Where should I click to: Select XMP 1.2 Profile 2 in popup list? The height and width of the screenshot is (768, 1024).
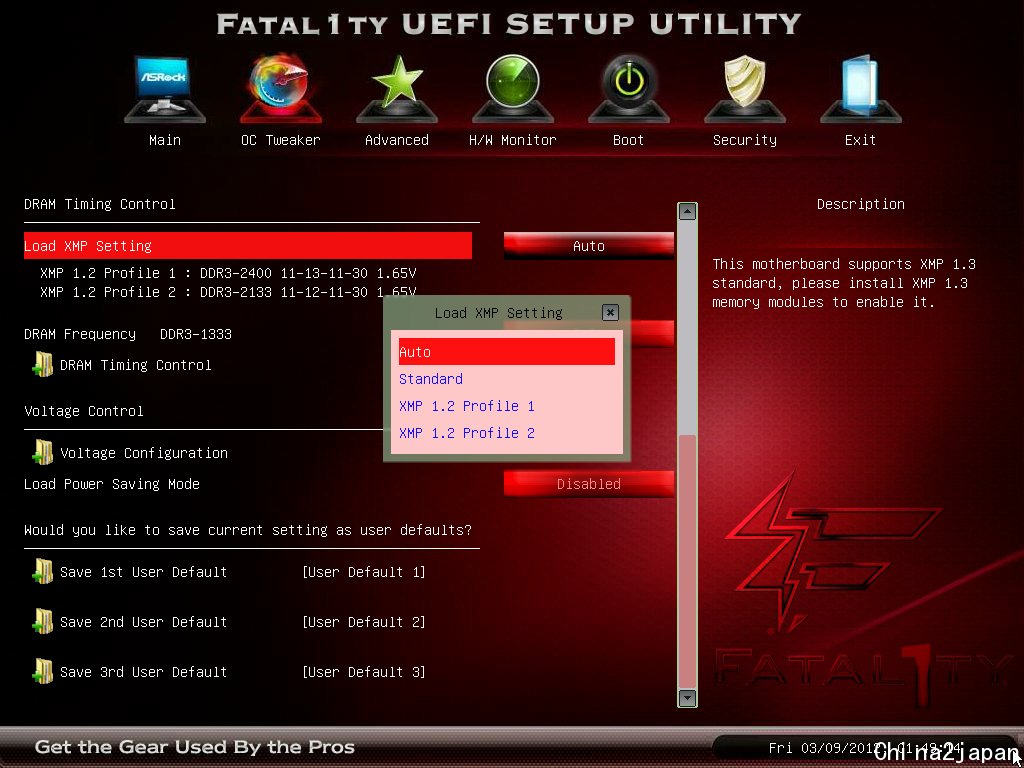coord(506,433)
